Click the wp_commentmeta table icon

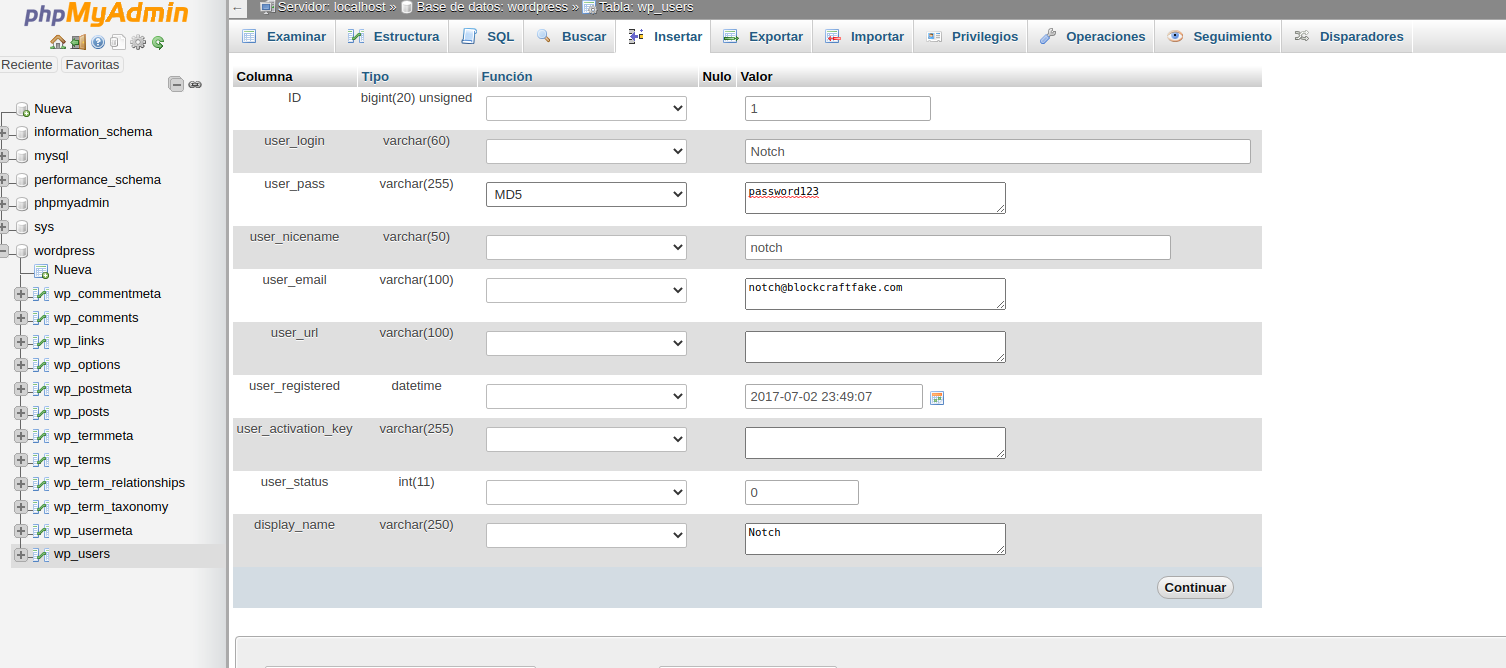tap(41, 294)
